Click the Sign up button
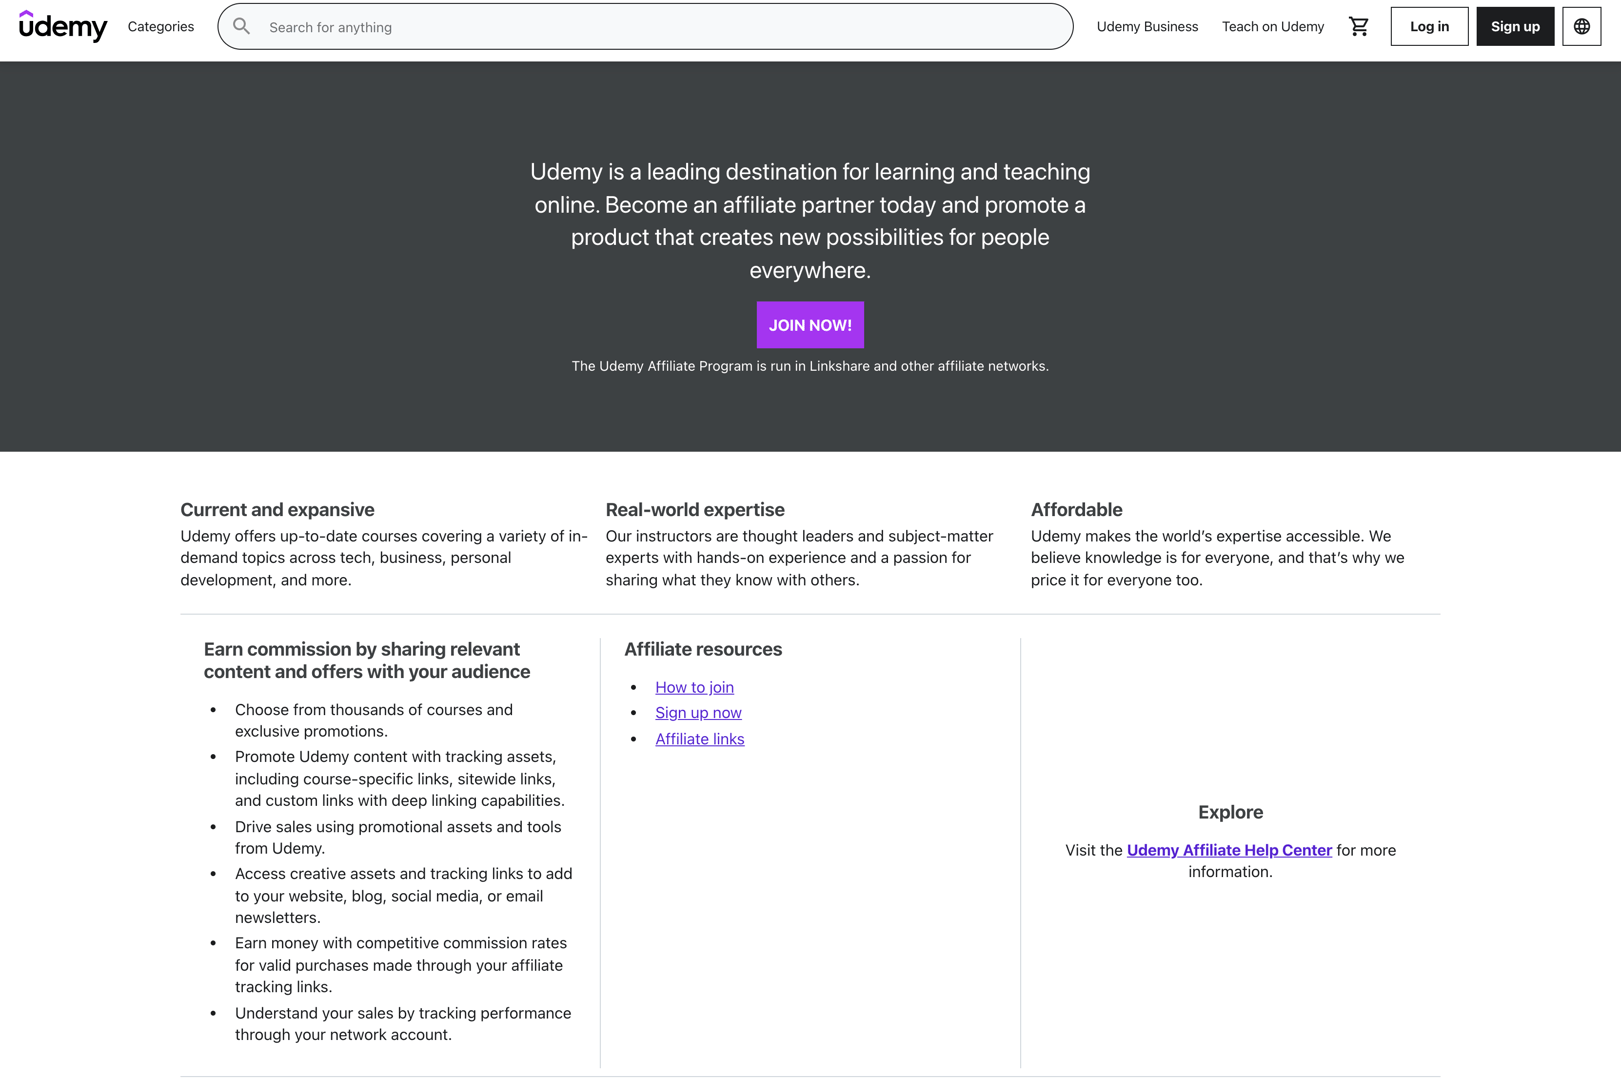Screen dimensions: 1621x1080 tap(1514, 26)
